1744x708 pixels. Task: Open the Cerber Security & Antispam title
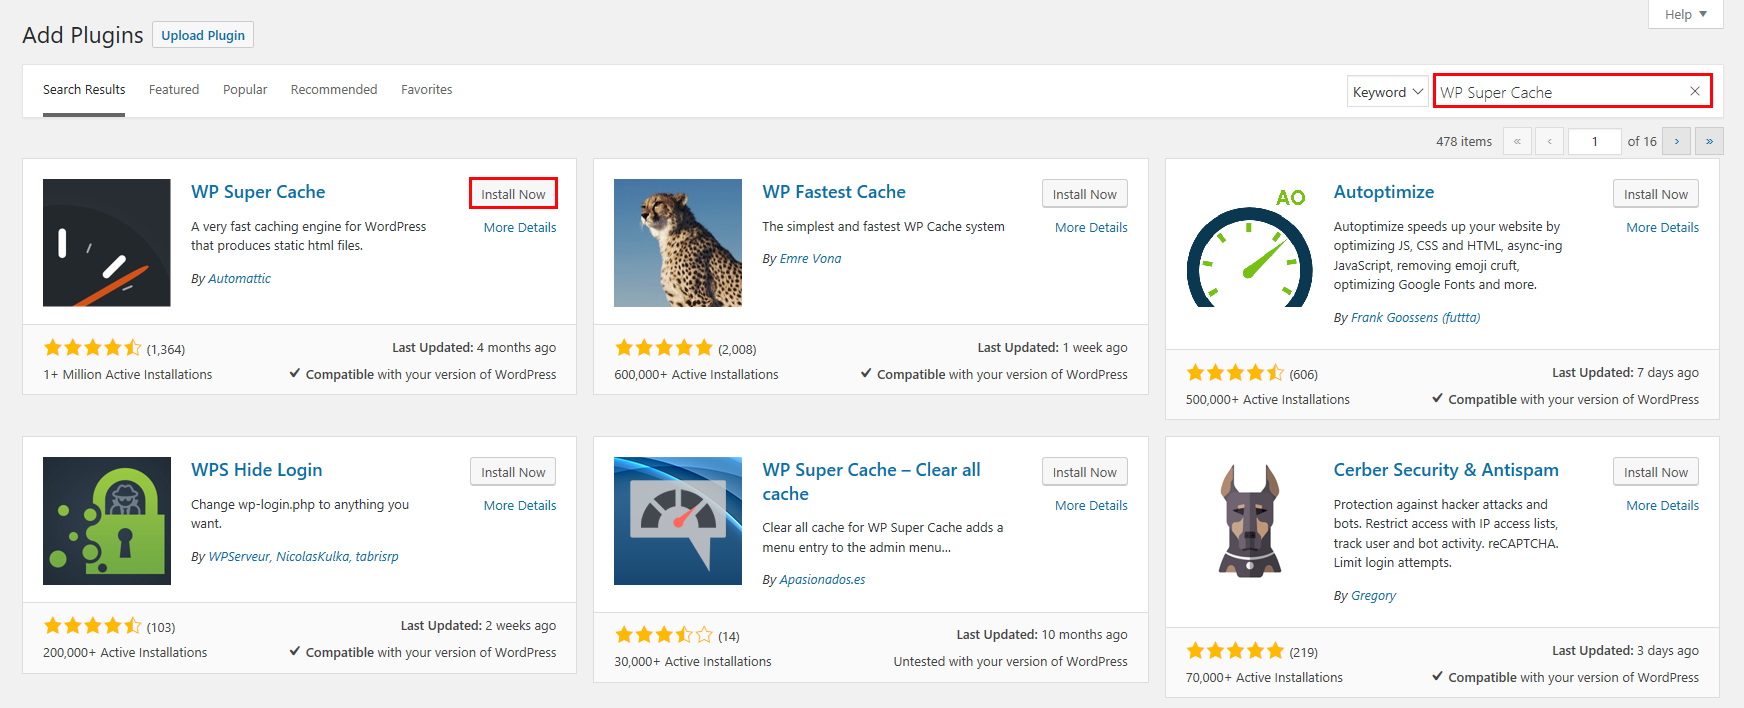(1446, 470)
